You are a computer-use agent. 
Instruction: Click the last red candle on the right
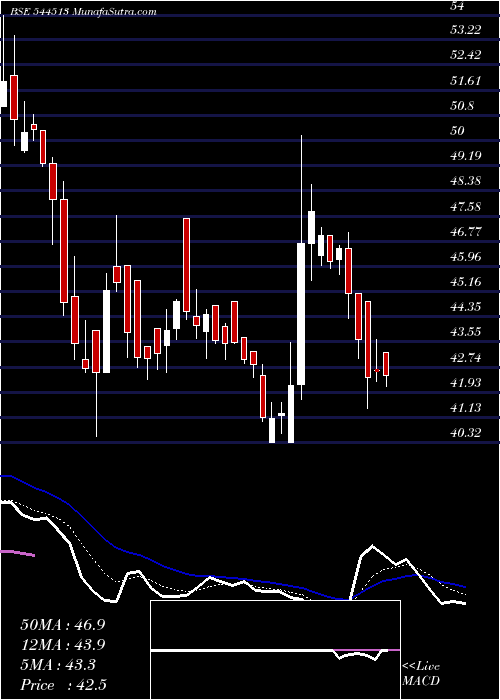pos(386,364)
